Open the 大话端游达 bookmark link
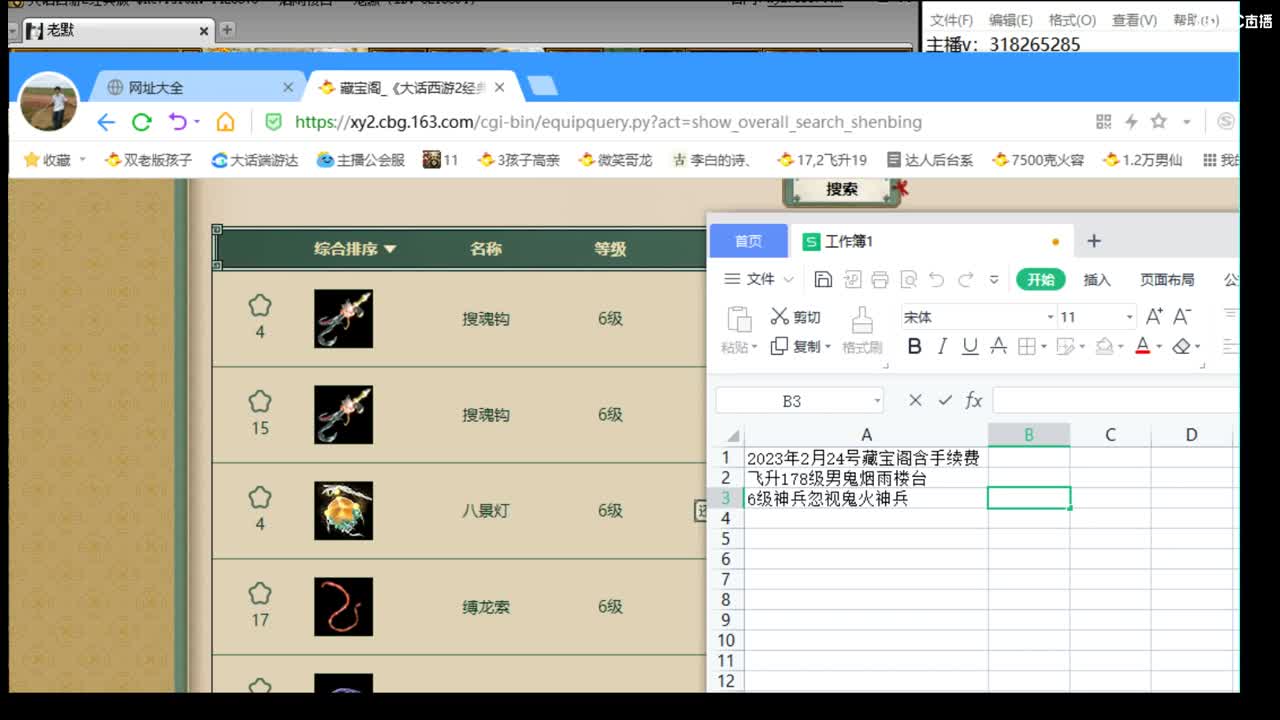 (x=255, y=160)
